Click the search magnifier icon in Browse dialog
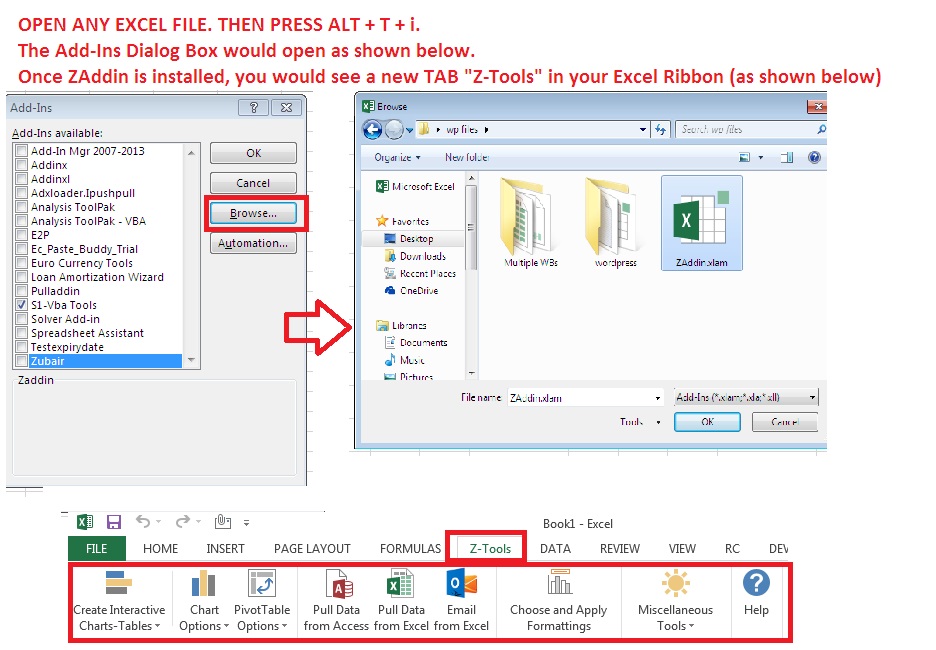Viewport: 936px width, 650px height. (821, 129)
